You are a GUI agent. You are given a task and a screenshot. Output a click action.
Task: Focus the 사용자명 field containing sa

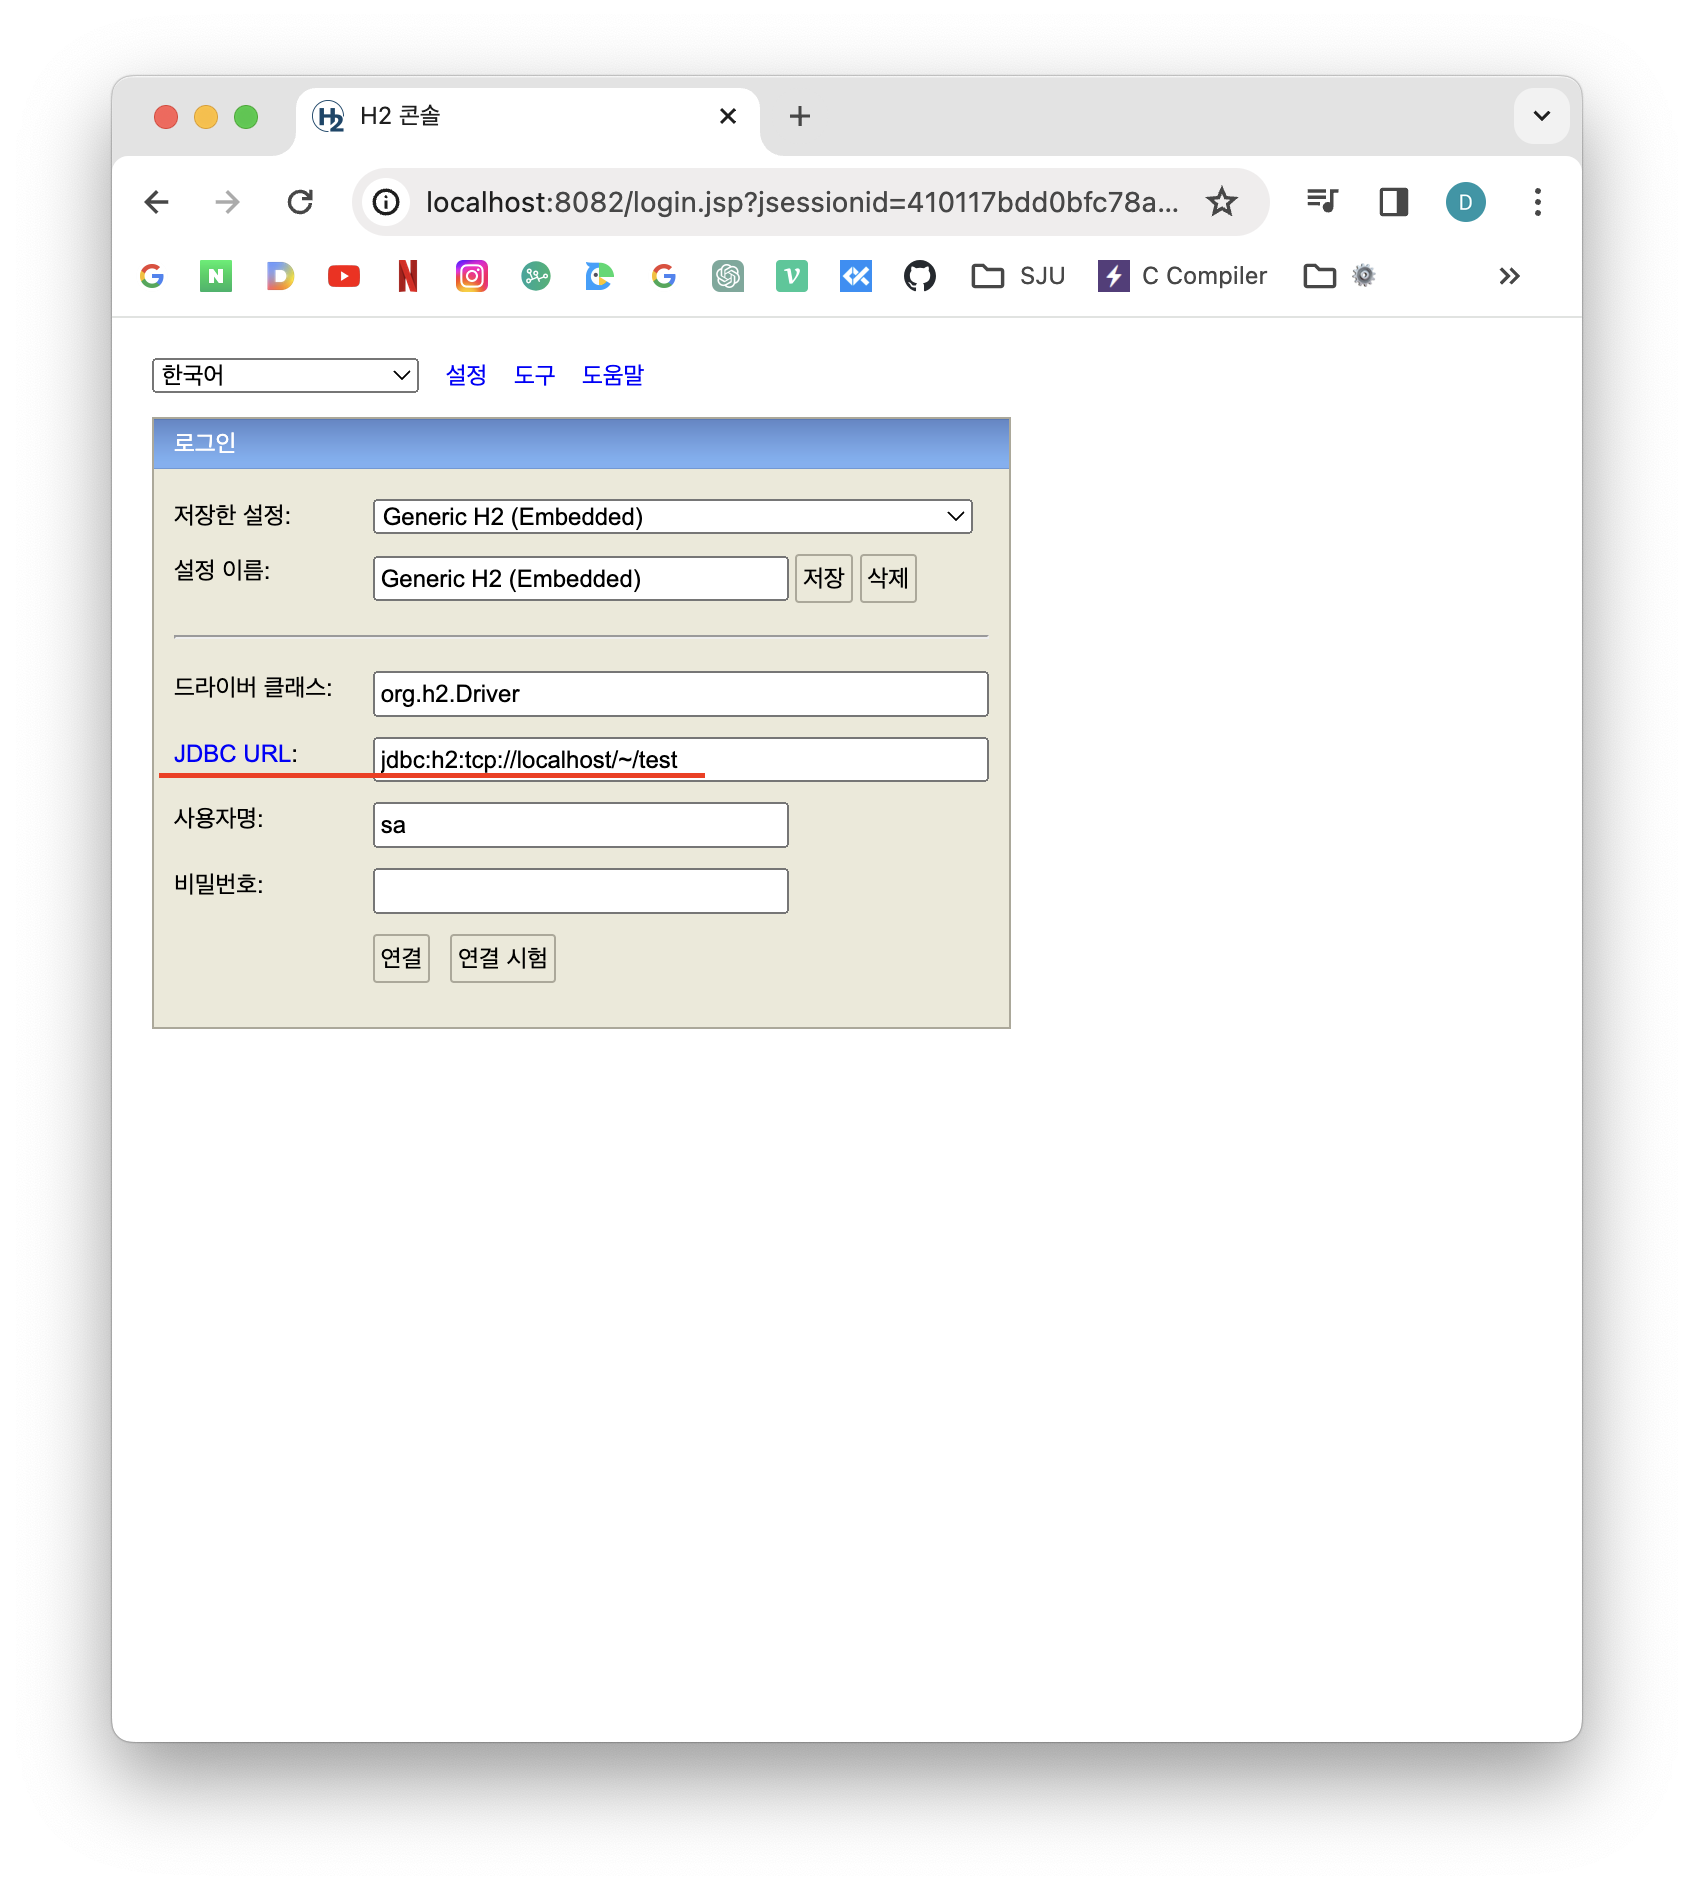[x=581, y=825]
